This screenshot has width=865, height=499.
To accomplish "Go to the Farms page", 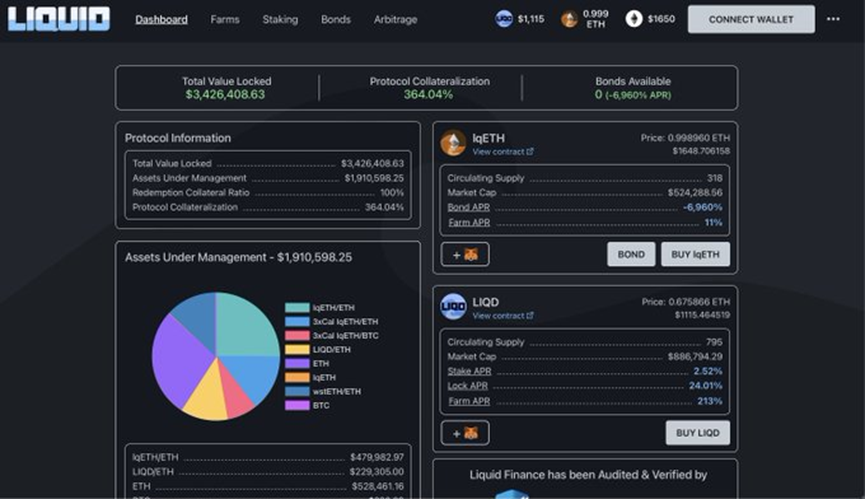I will (225, 19).
